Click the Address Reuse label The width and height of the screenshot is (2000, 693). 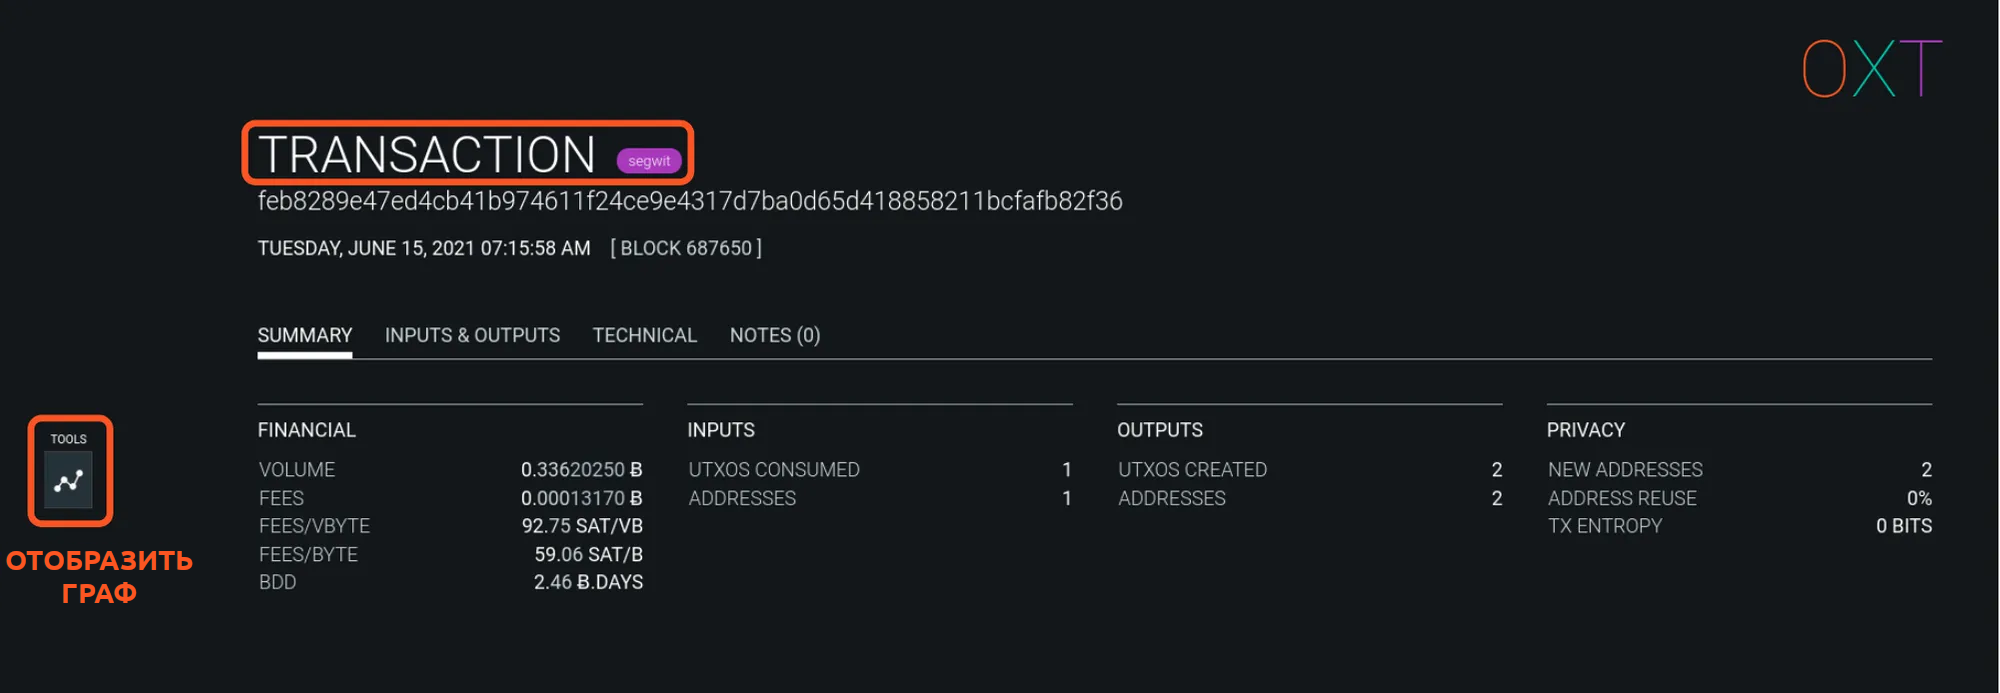(x=1621, y=498)
